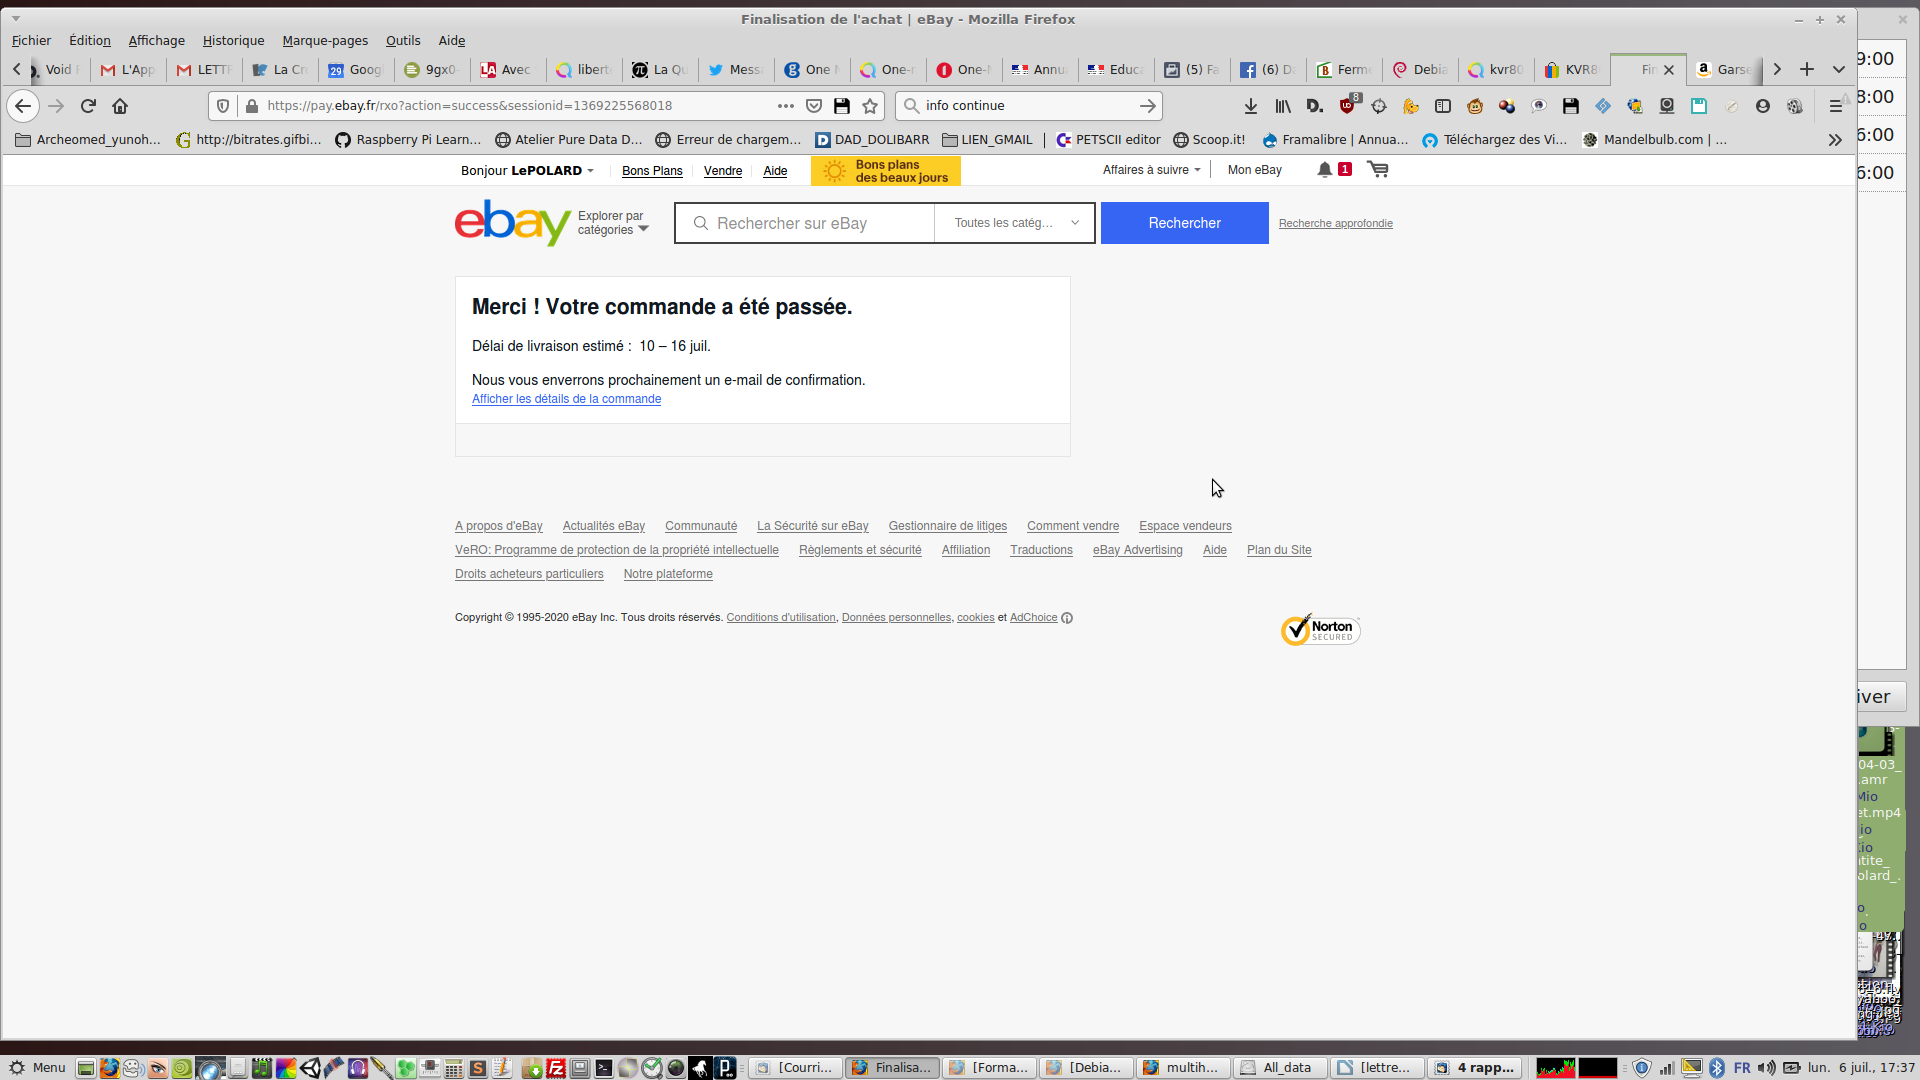Open eBay notifications bell
The height and width of the screenshot is (1080, 1920).
[x=1324, y=169]
